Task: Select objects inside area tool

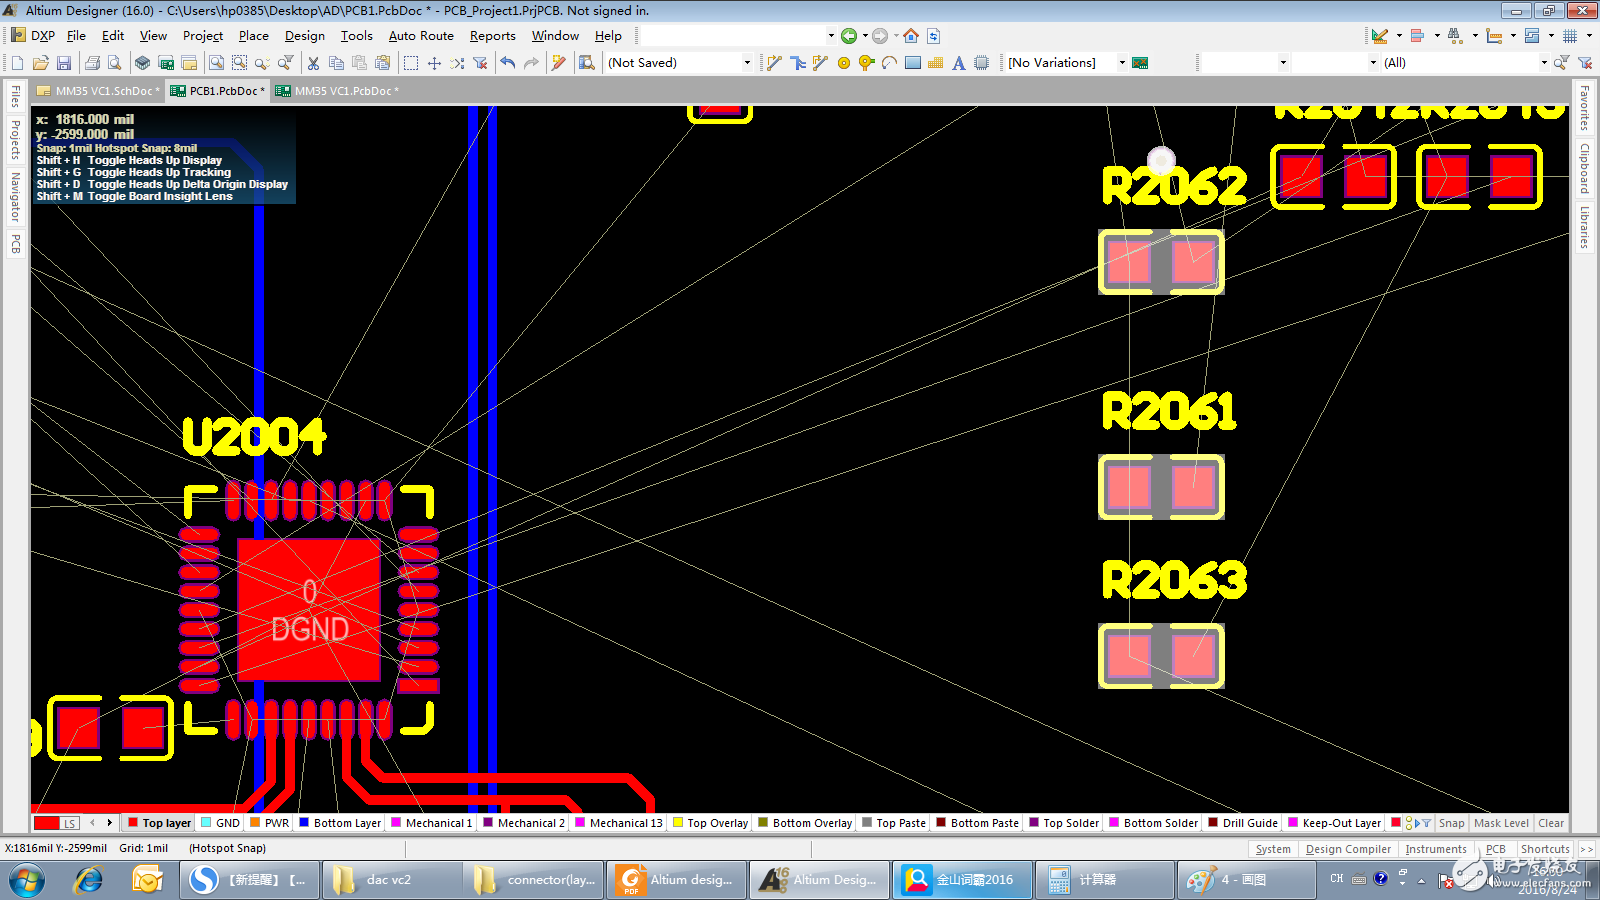Action: pyautogui.click(x=411, y=63)
